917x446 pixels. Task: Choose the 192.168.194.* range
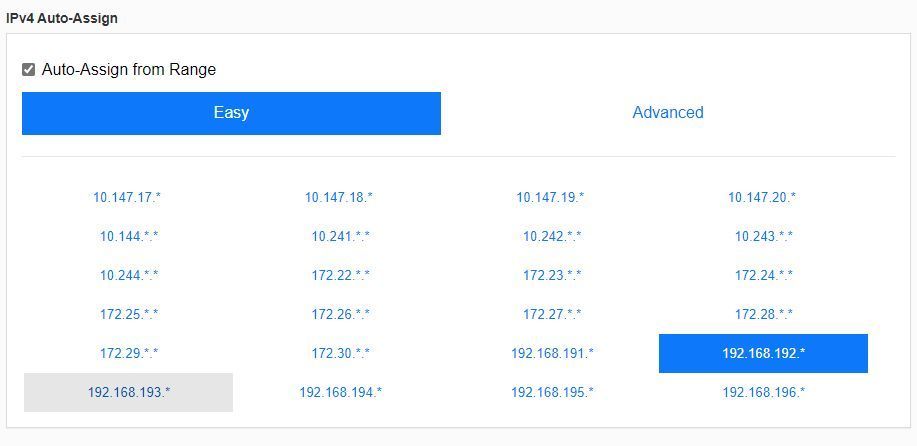point(340,392)
